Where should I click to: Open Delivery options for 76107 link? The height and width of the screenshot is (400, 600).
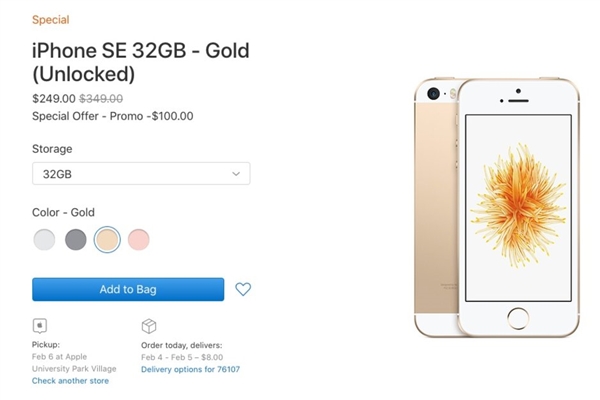(x=190, y=369)
